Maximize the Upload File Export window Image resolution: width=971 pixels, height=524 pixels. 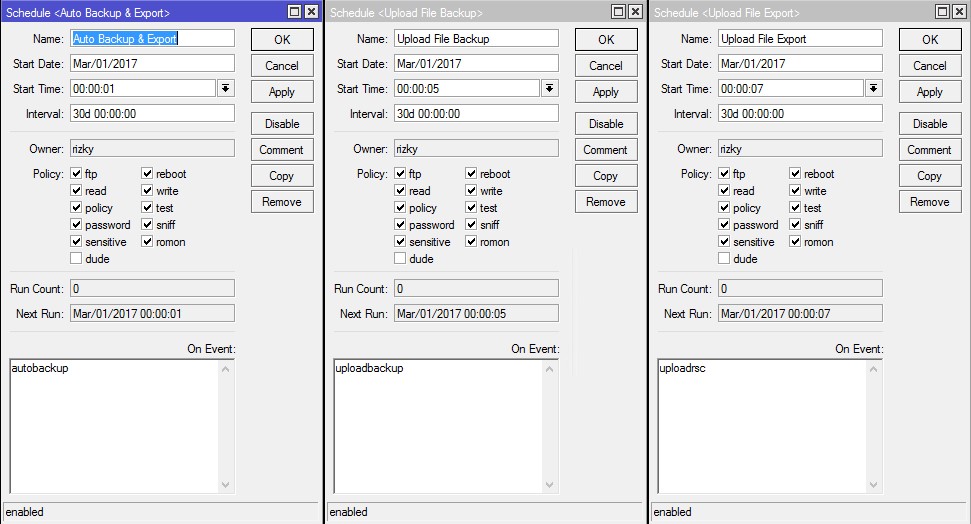pyautogui.click(x=942, y=12)
